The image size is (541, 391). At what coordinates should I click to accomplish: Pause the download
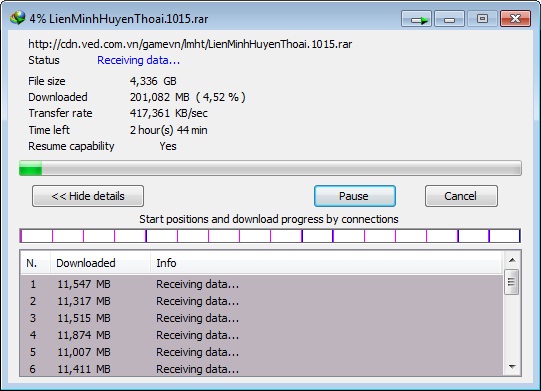click(x=355, y=196)
